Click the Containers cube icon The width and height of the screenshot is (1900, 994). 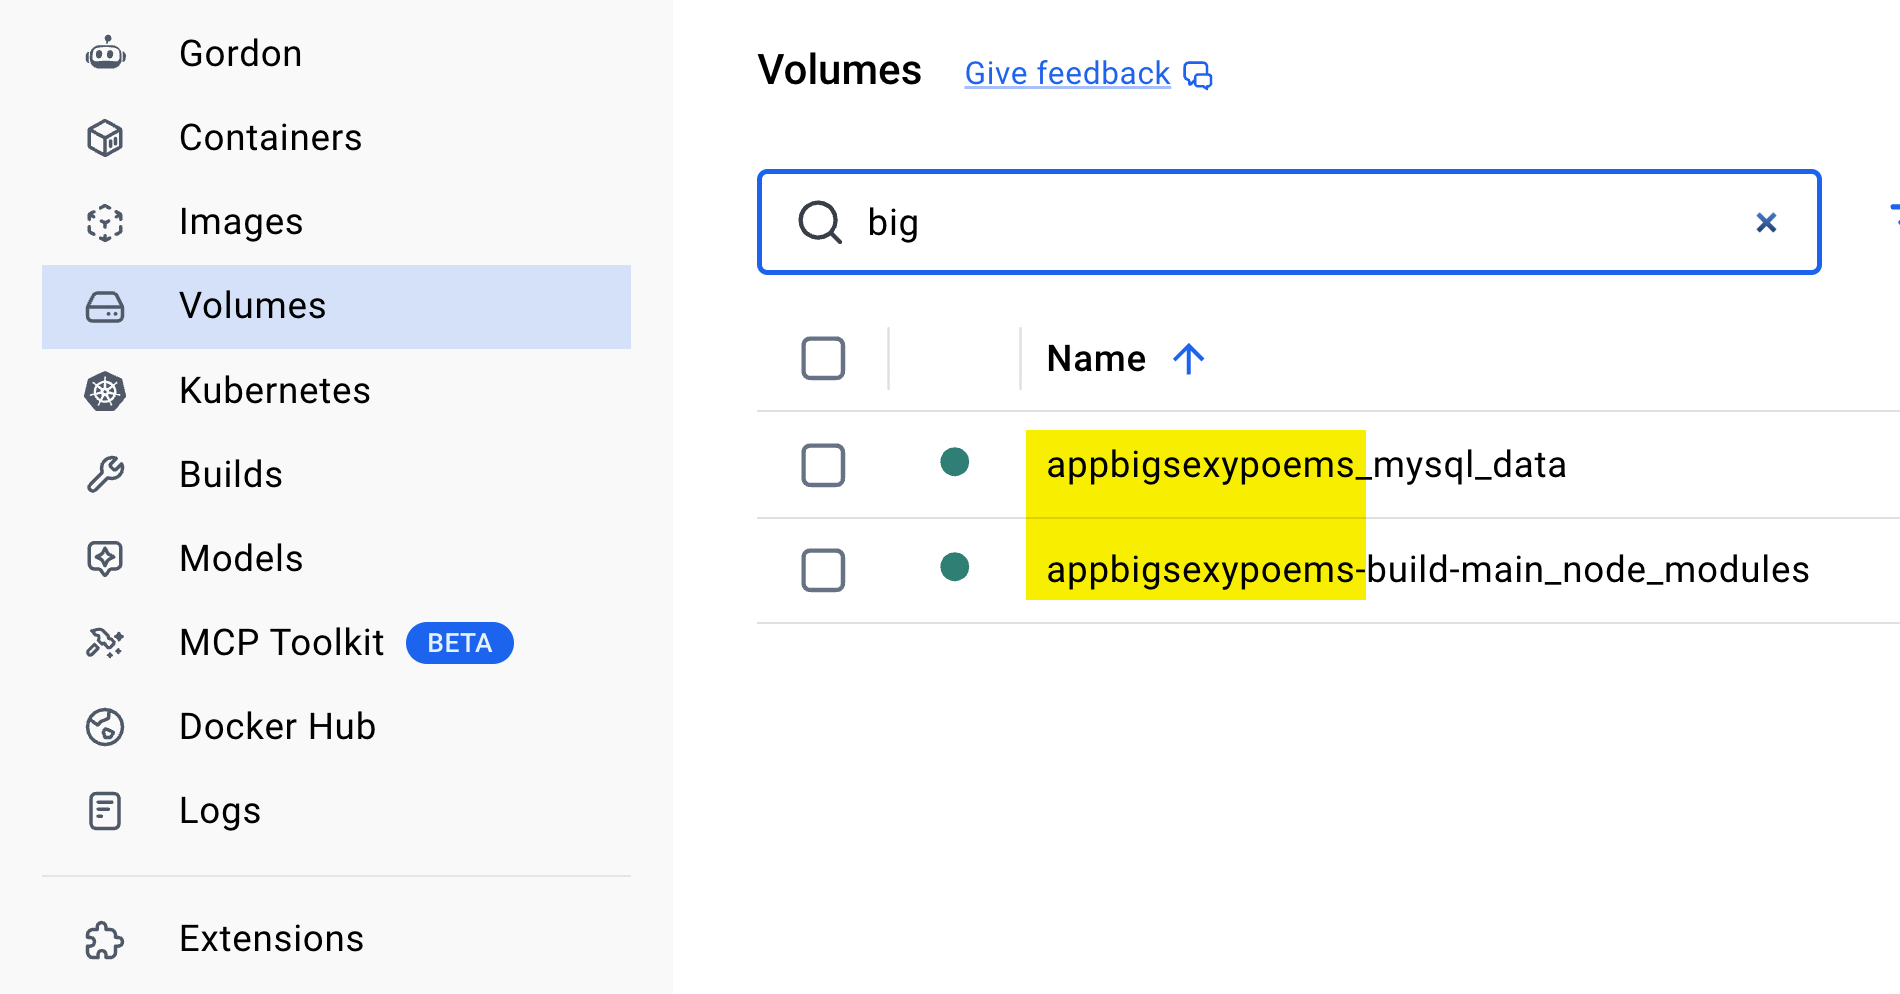105,137
